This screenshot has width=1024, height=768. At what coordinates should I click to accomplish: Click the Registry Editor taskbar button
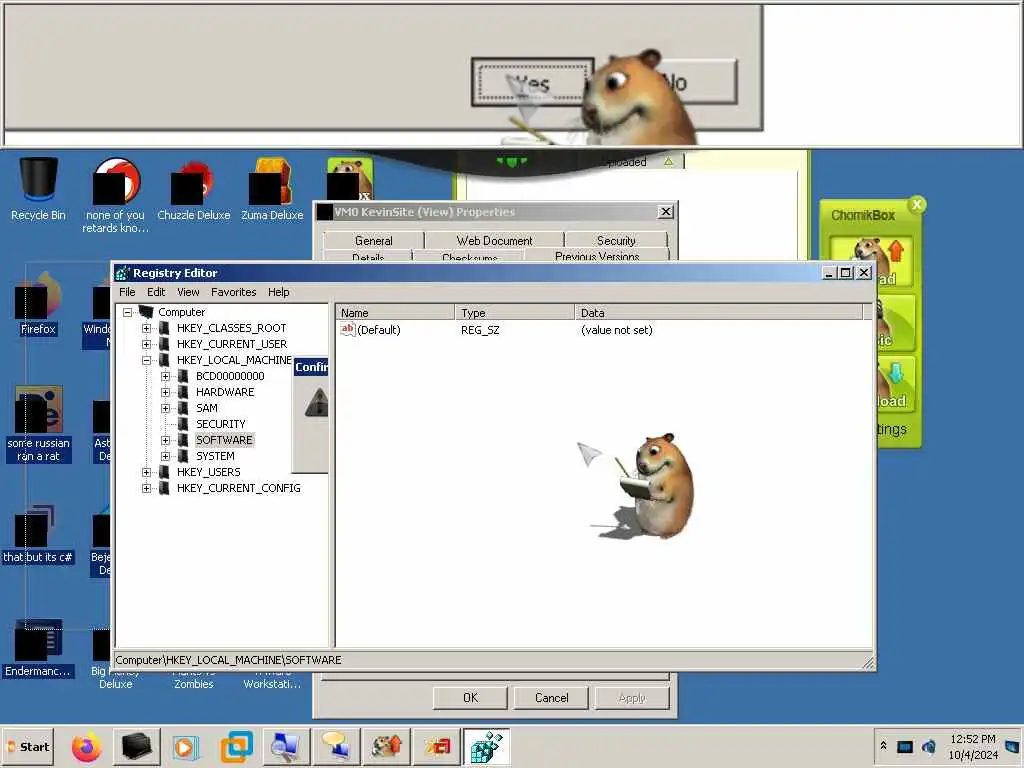click(x=486, y=747)
